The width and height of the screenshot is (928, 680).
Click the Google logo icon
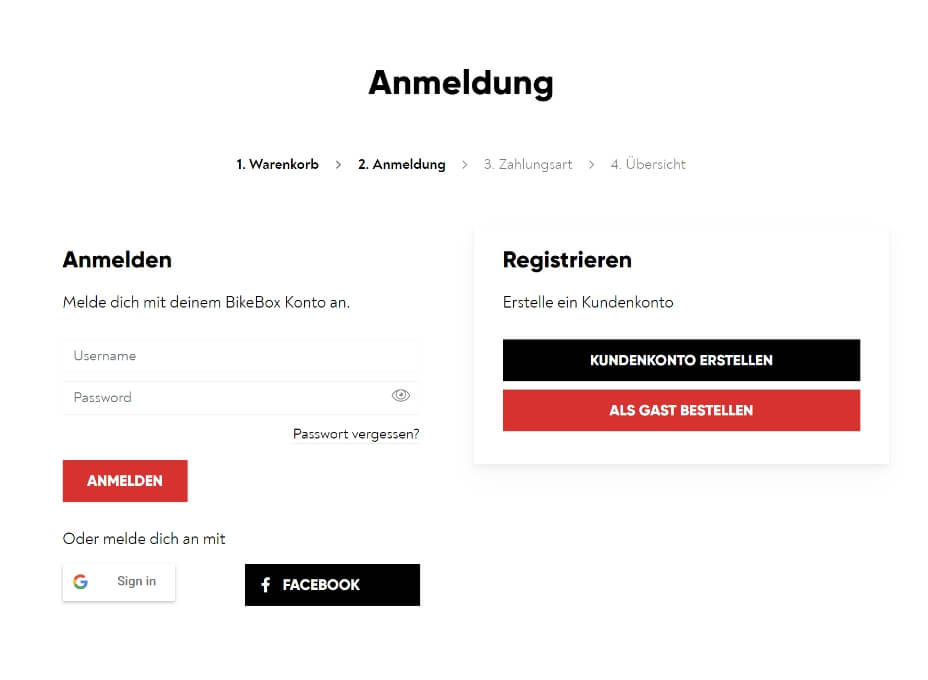coord(80,582)
